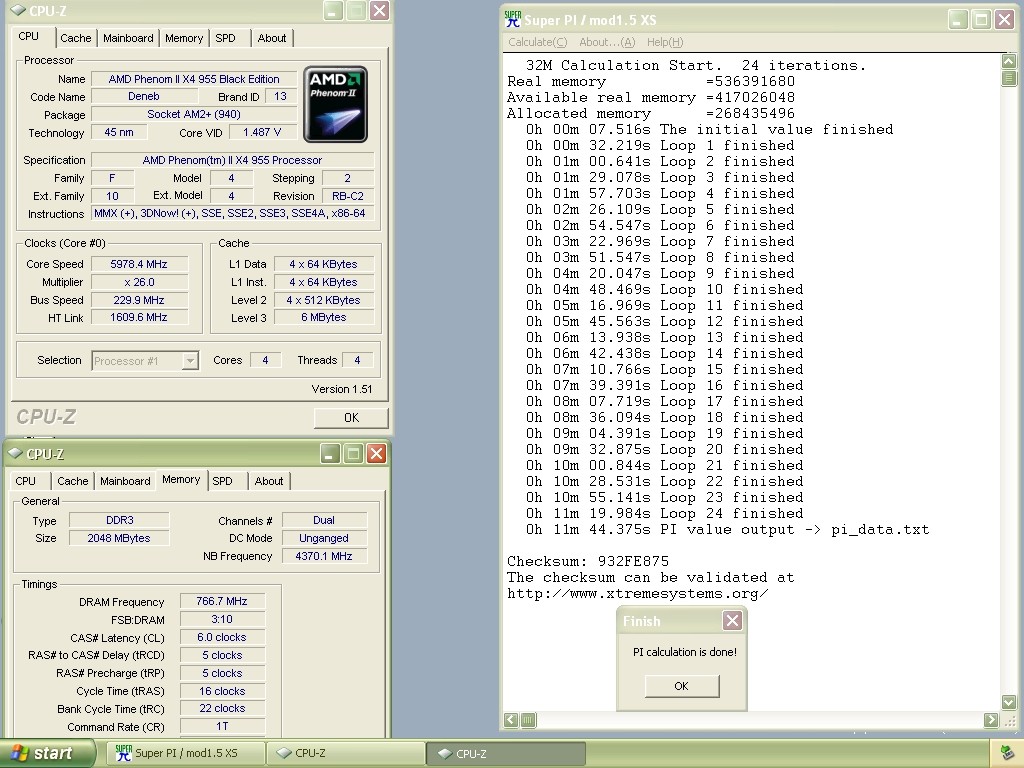Click the Level 3 cache value 6 MBytes
The image size is (1024, 768).
click(x=324, y=317)
